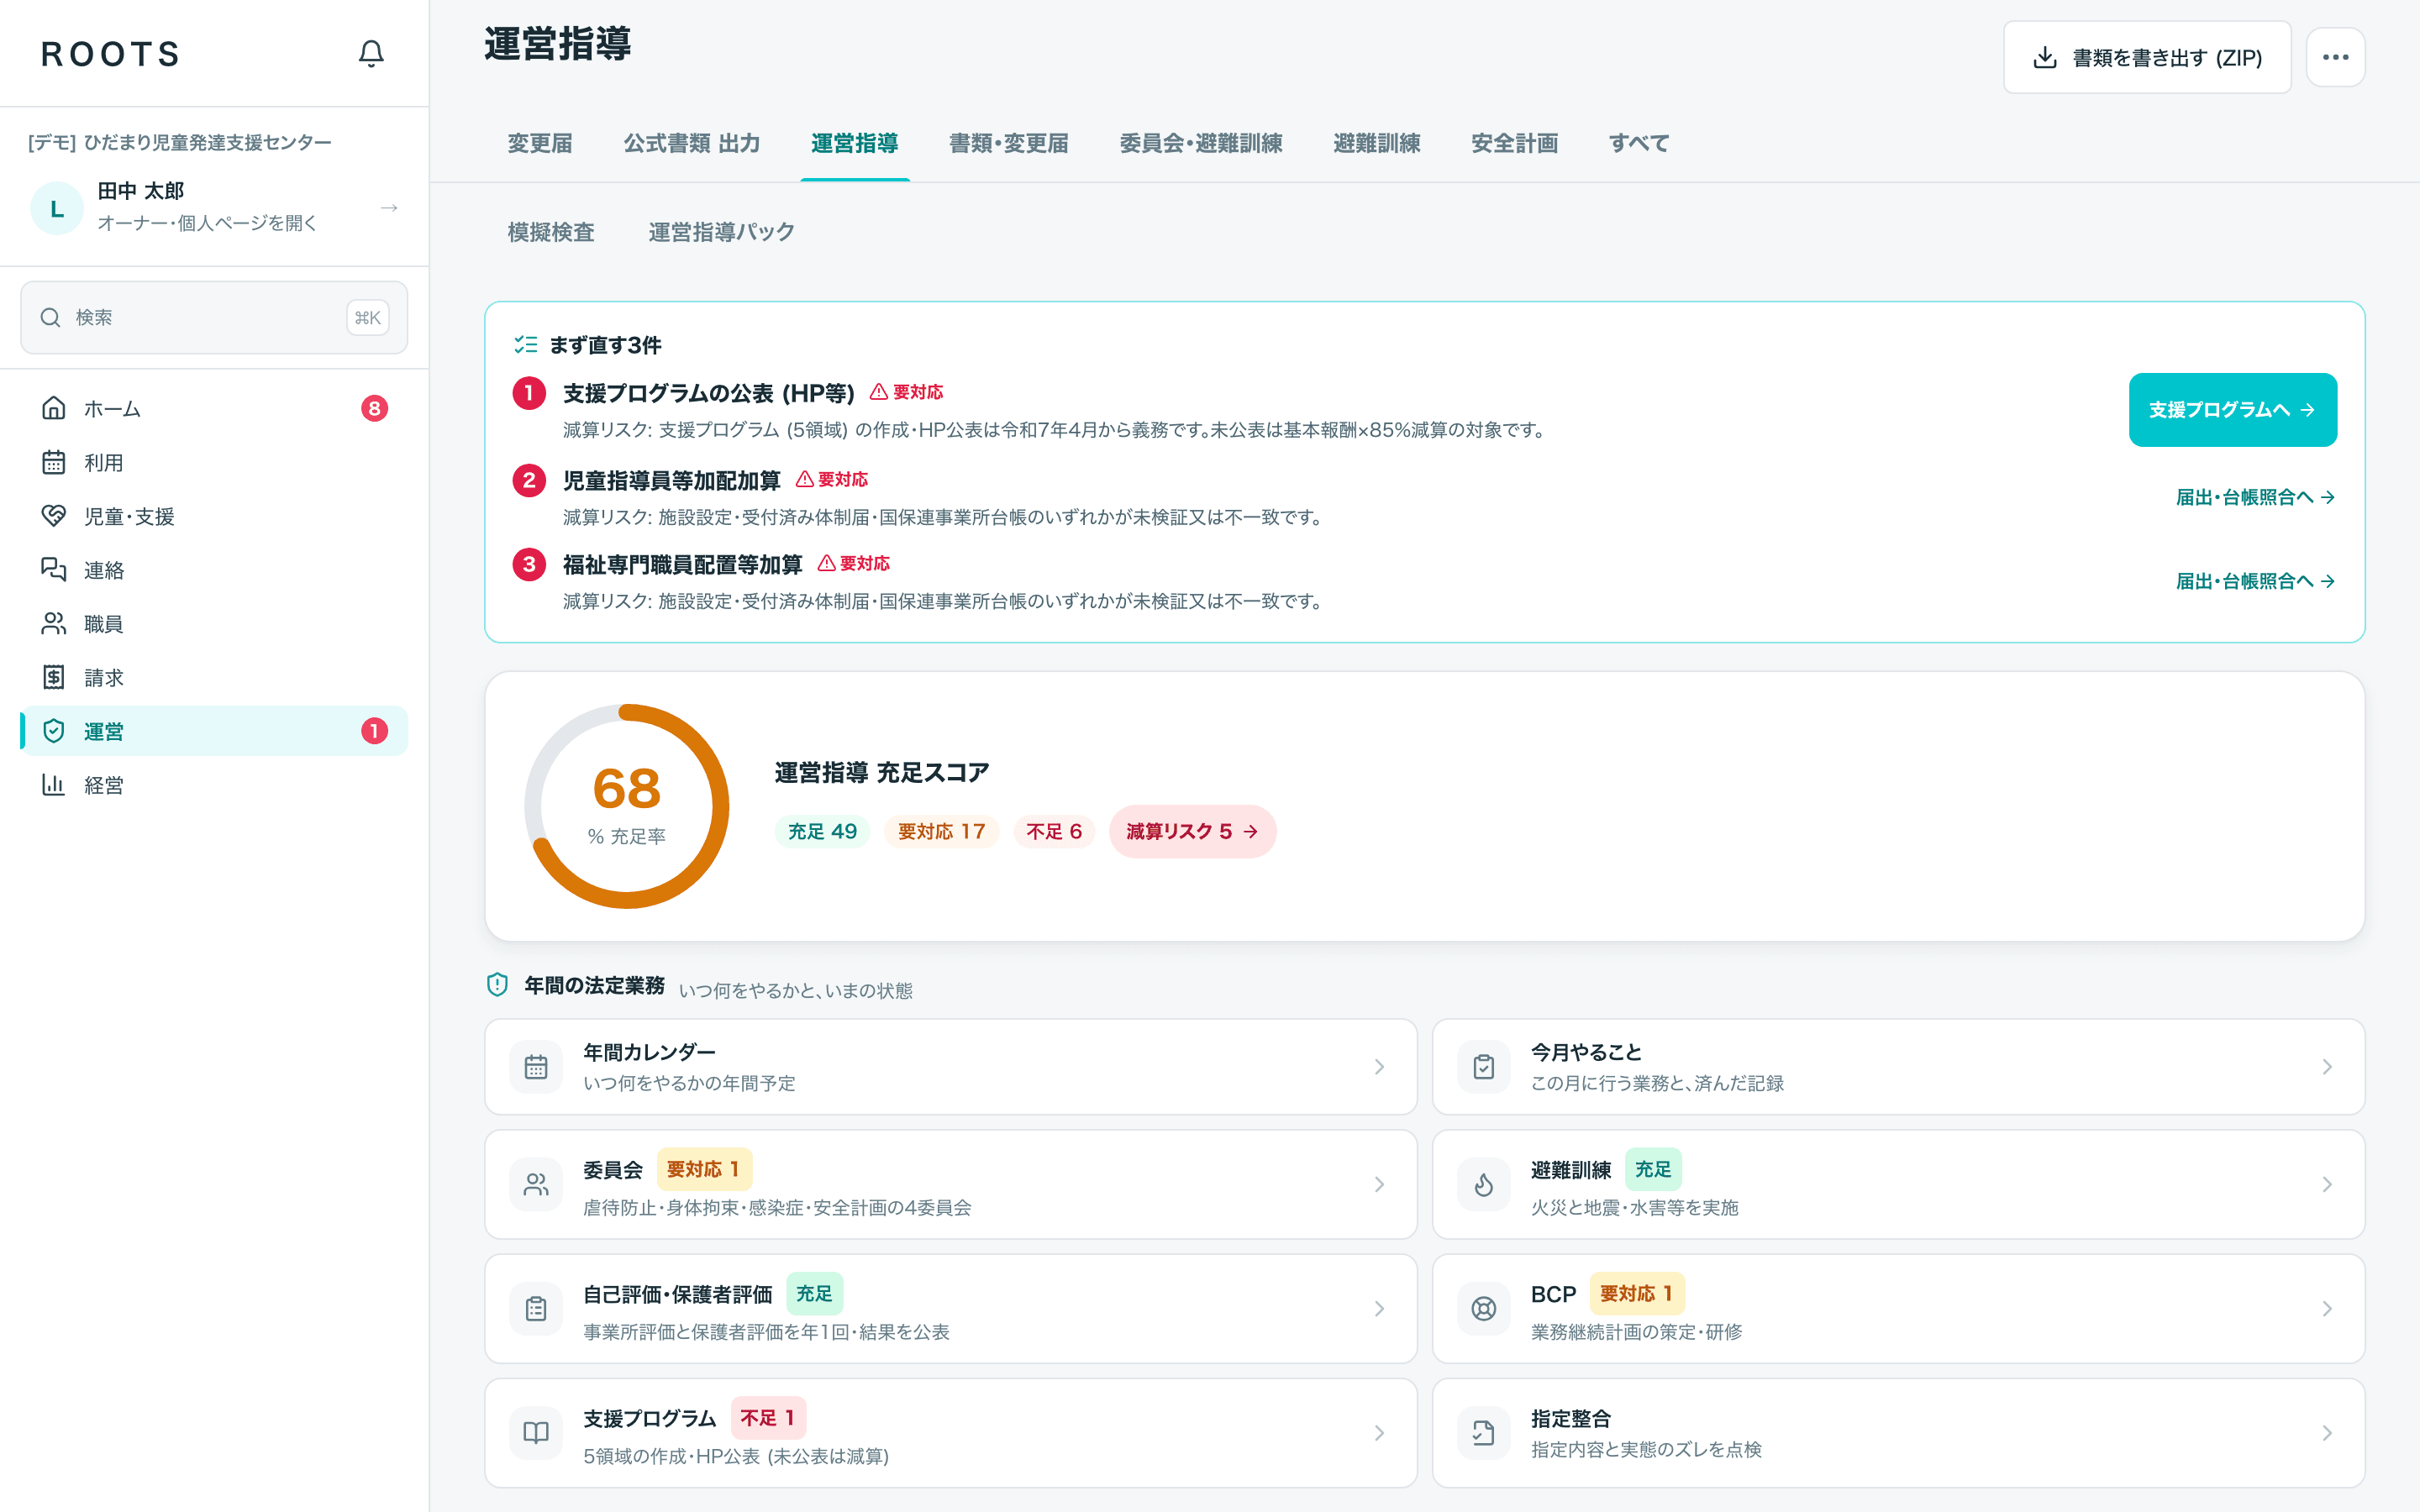This screenshot has height=1512, width=2420.
Task: Click the 要対応 1 badge on BCP
Action: point(1637,1293)
